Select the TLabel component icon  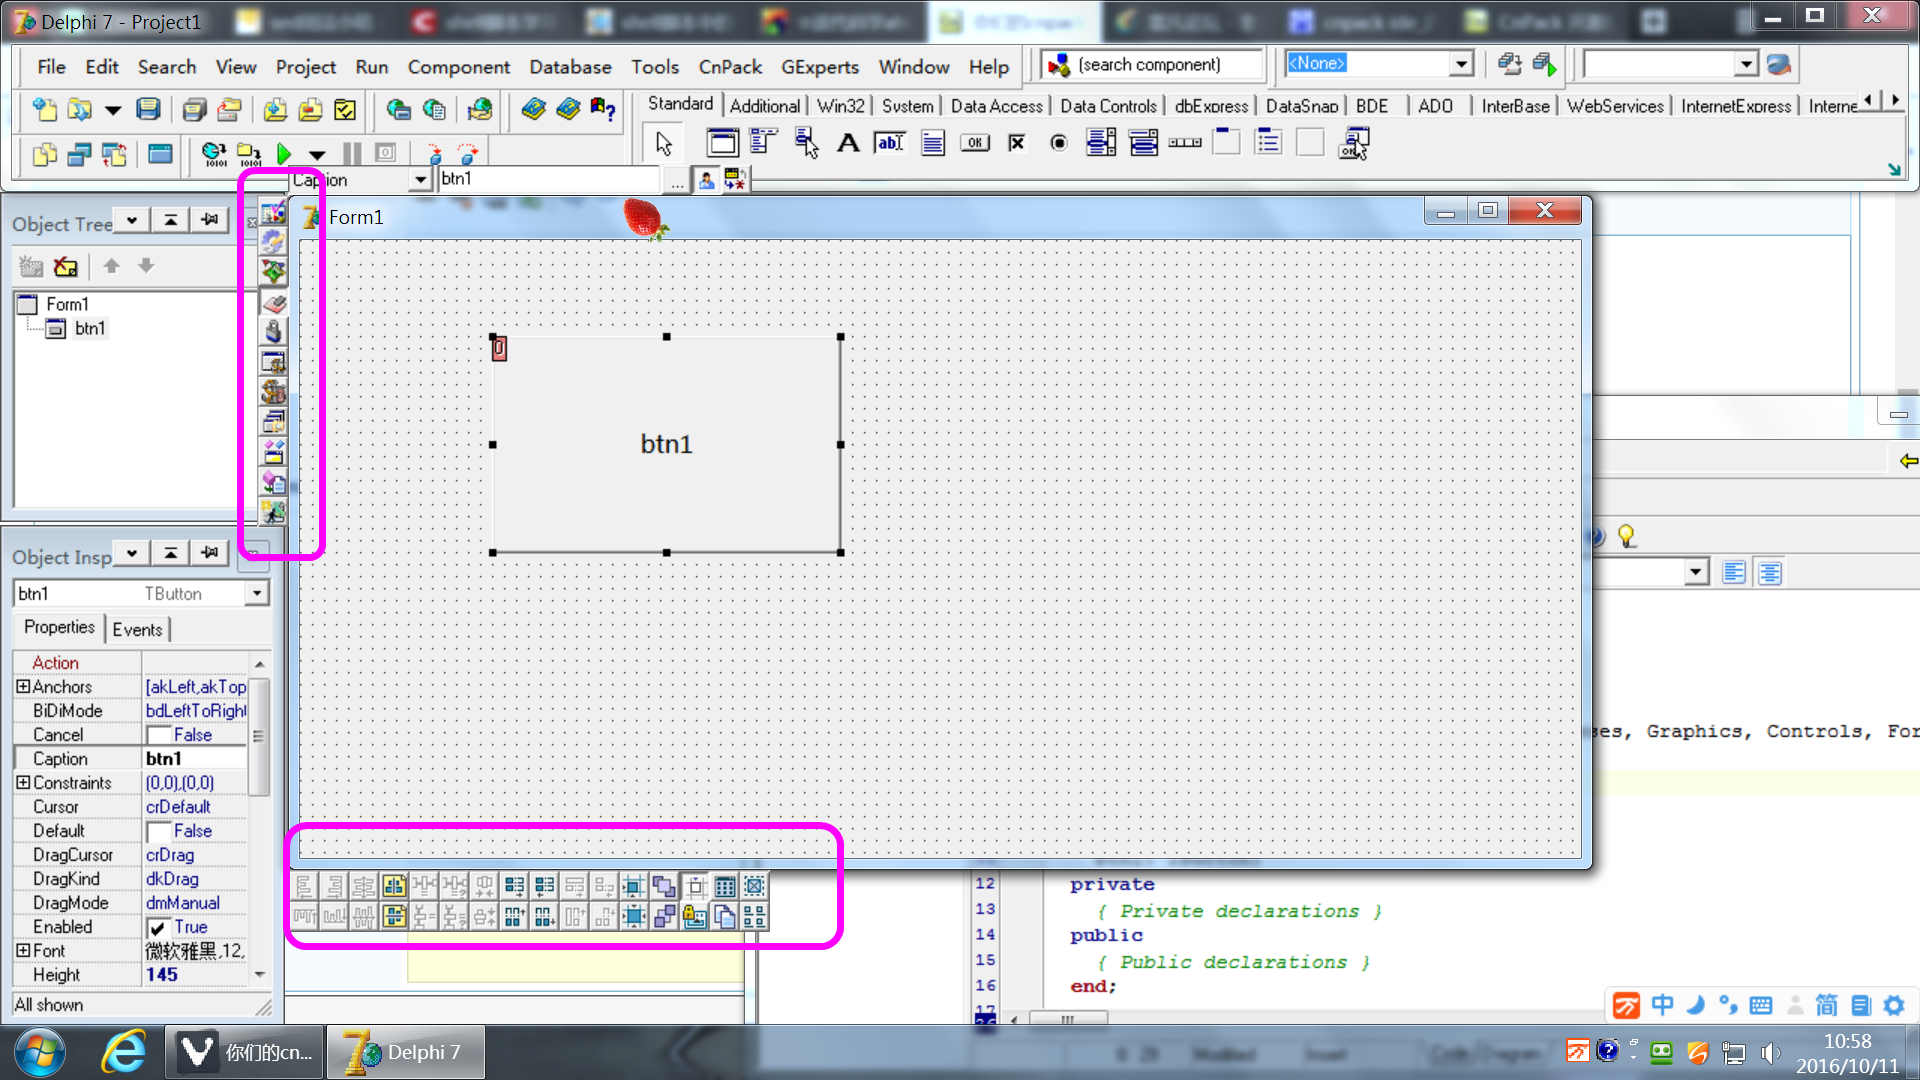pos(848,143)
